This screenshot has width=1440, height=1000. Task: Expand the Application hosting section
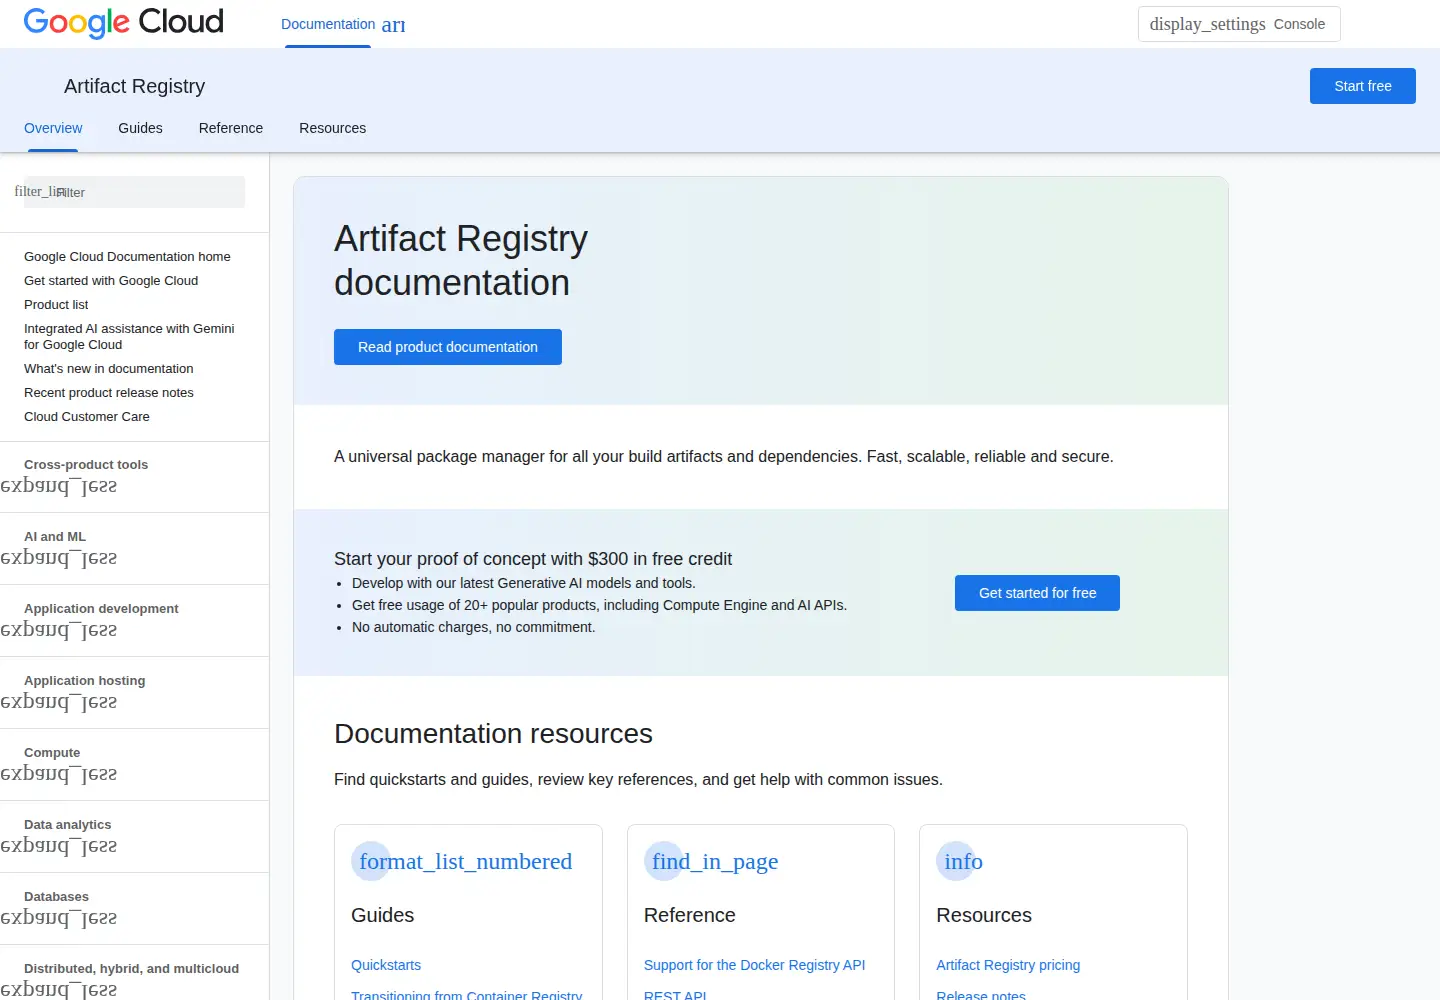[x=58, y=702]
